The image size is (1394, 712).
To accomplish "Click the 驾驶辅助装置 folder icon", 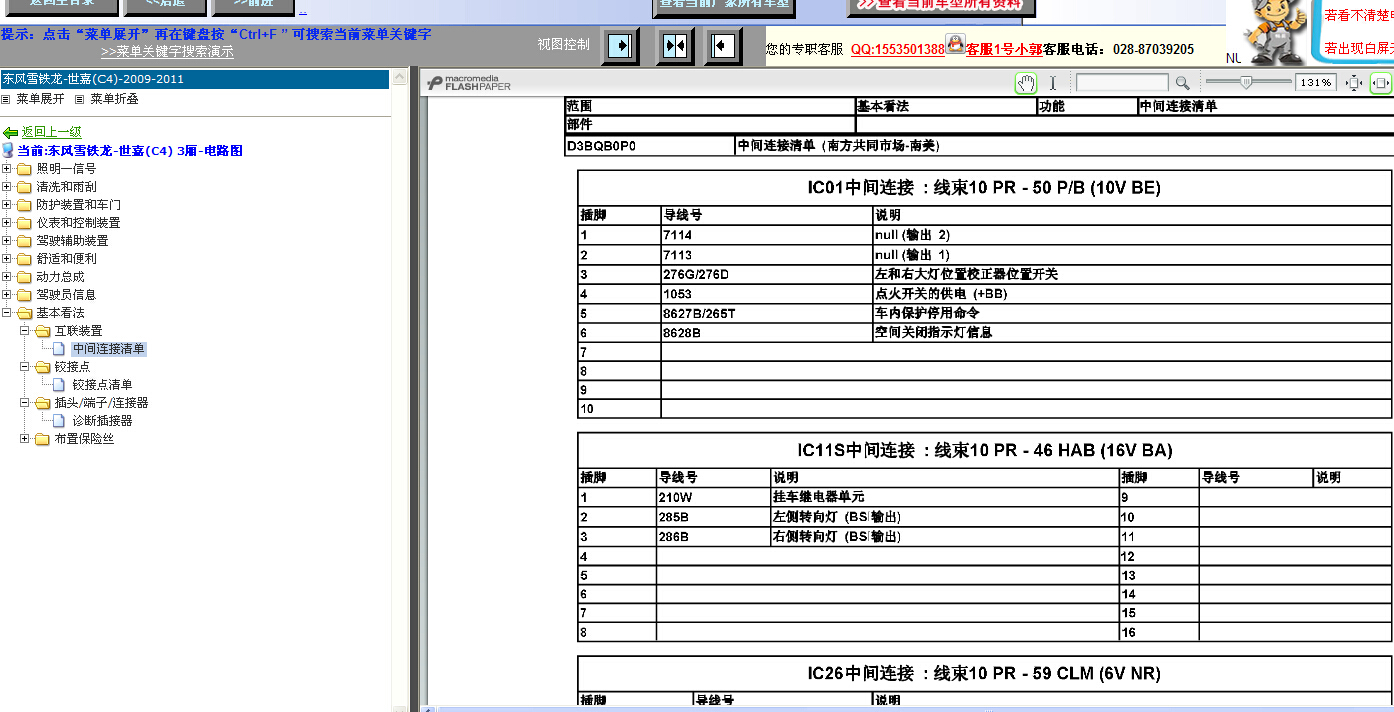I will coord(25,241).
